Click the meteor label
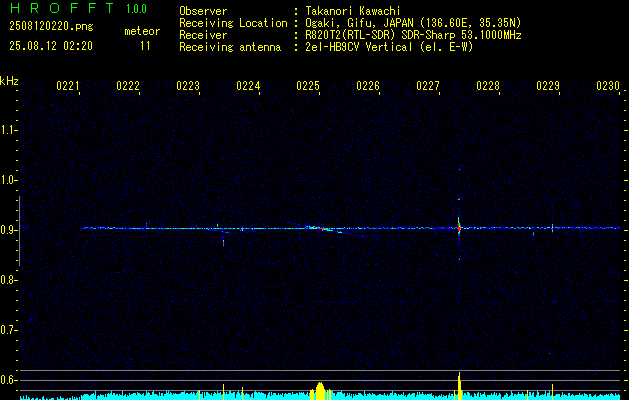 click(x=142, y=31)
